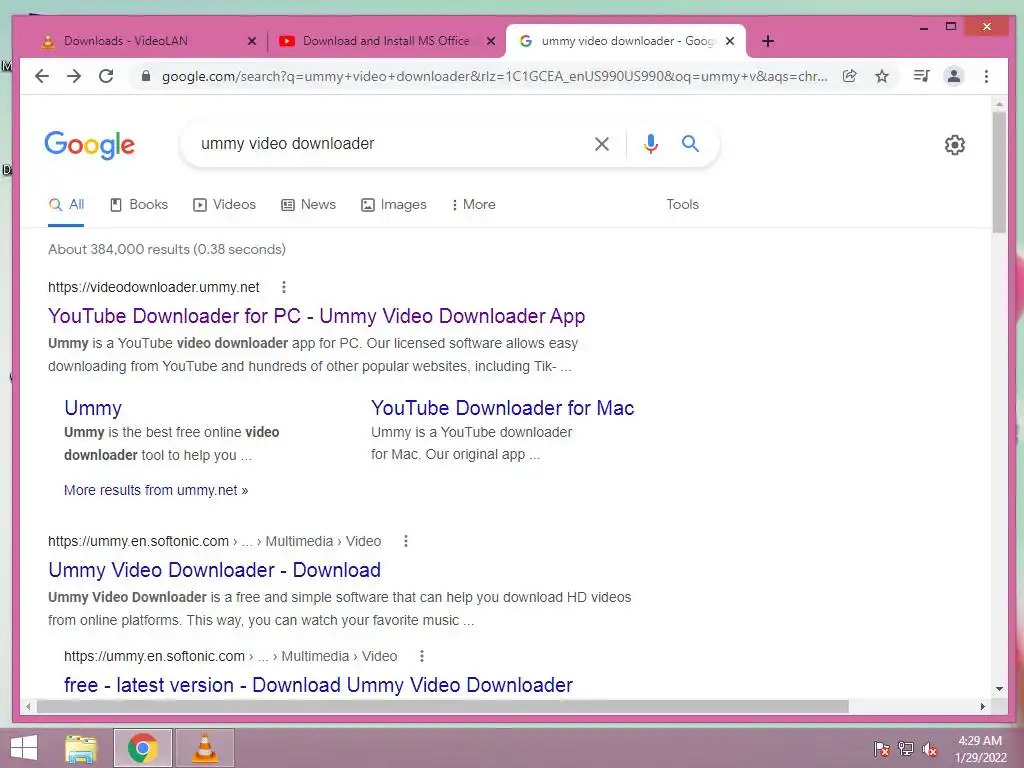Start voice search with the microphone

650,144
